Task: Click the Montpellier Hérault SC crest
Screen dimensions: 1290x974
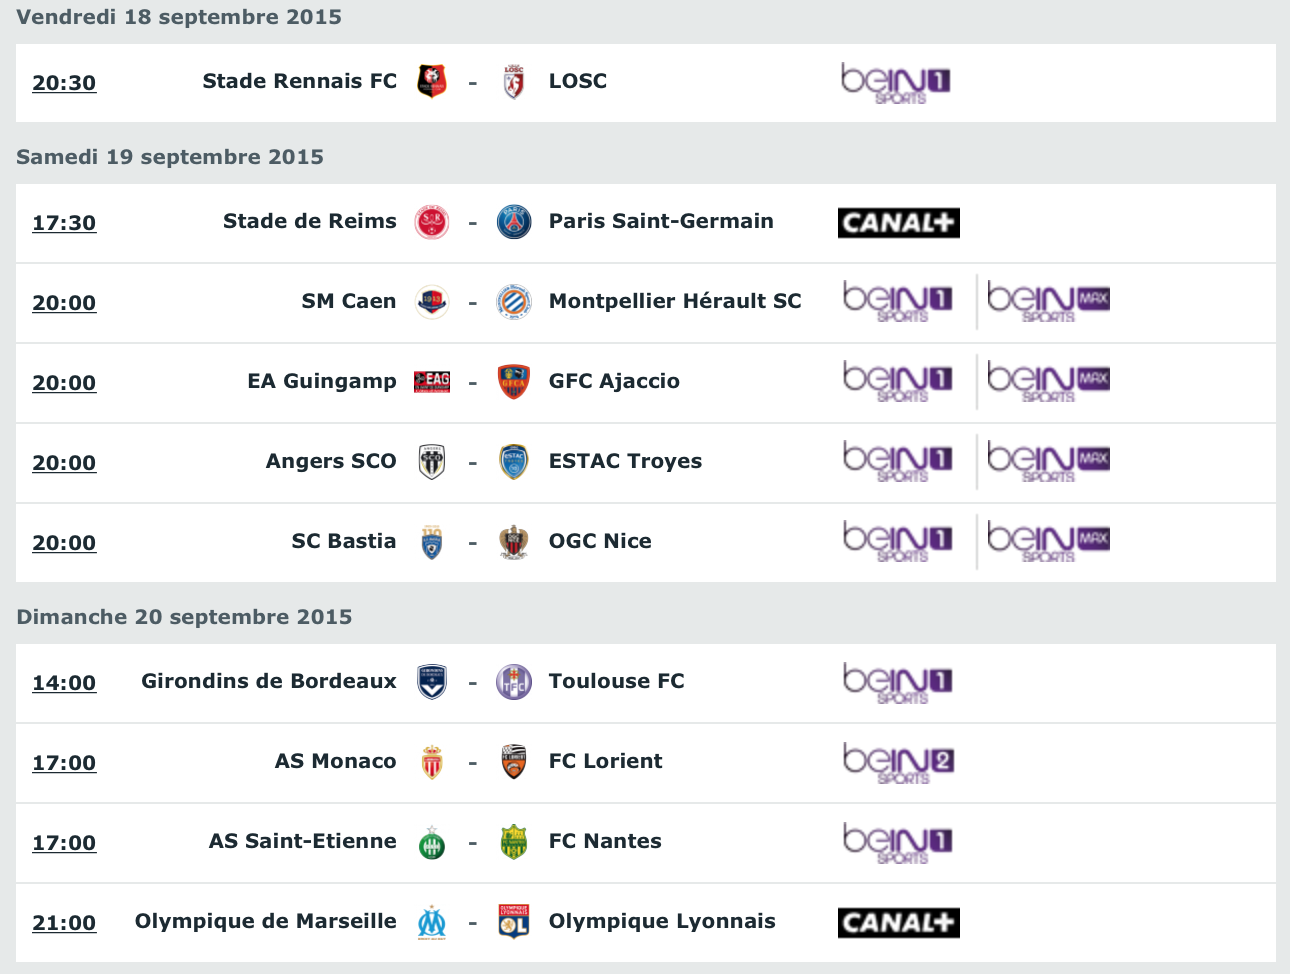Action: [514, 301]
